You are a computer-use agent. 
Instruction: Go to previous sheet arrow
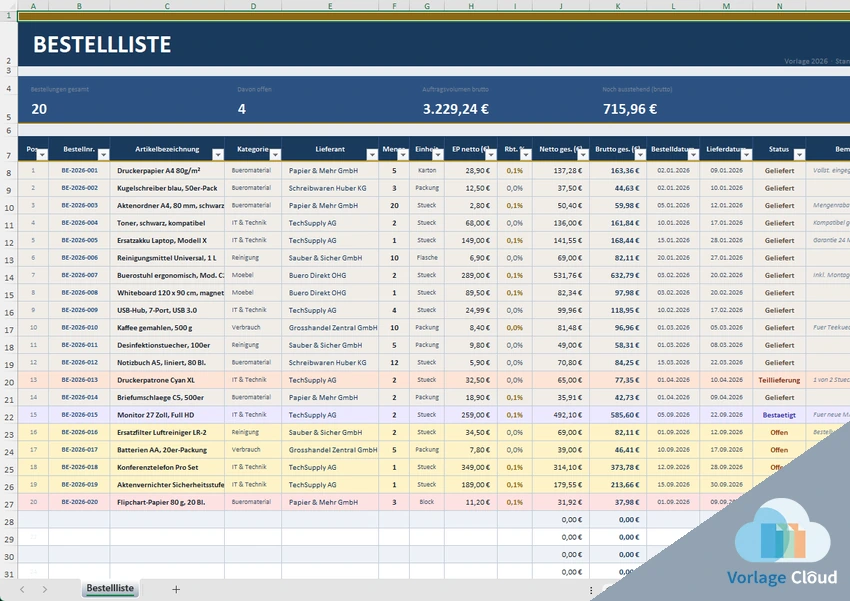pyautogui.click(x=22, y=589)
